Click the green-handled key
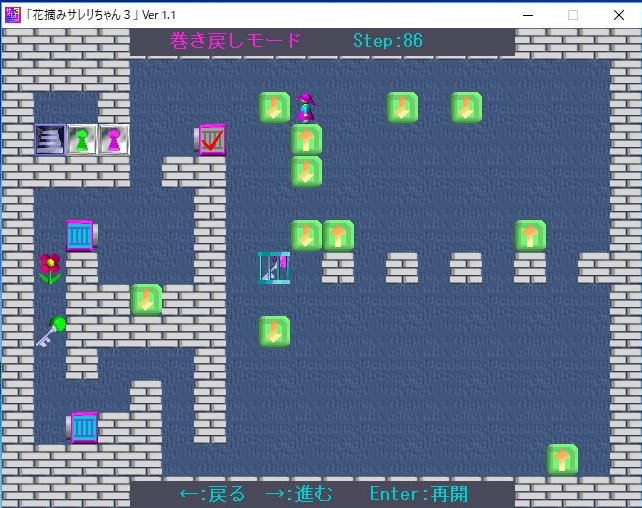 (x=50, y=331)
